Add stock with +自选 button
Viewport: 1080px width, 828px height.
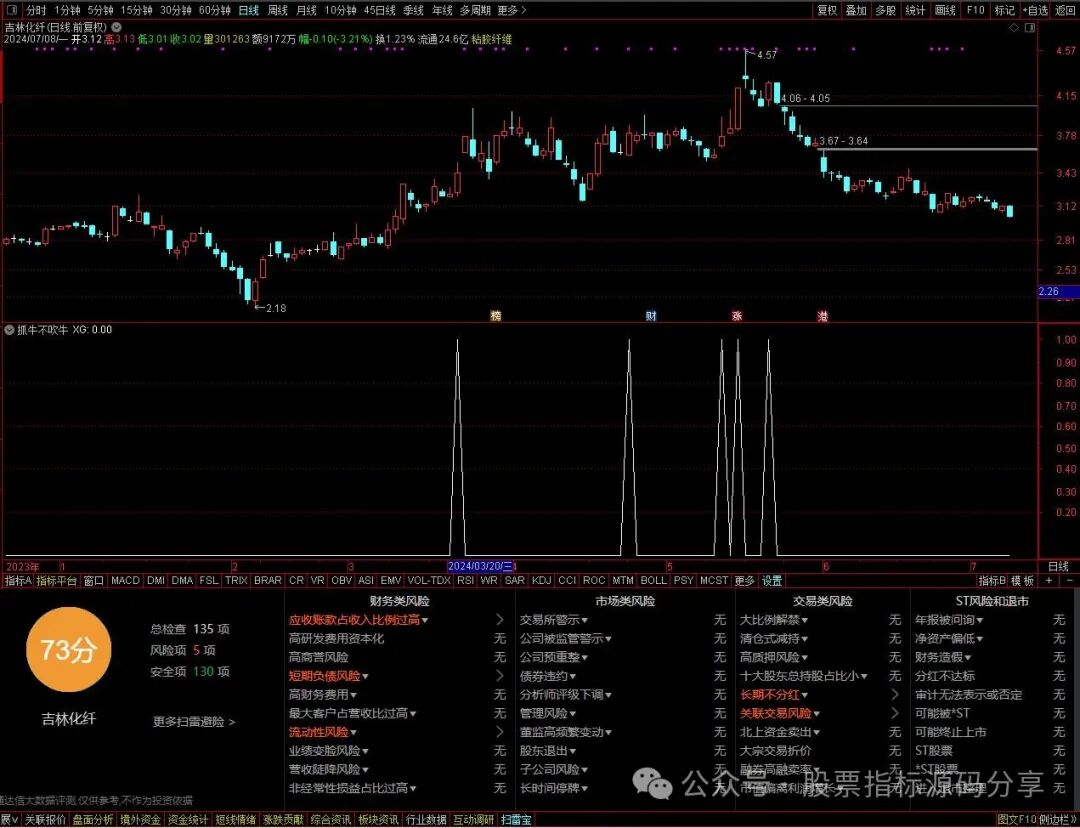[1035, 10]
